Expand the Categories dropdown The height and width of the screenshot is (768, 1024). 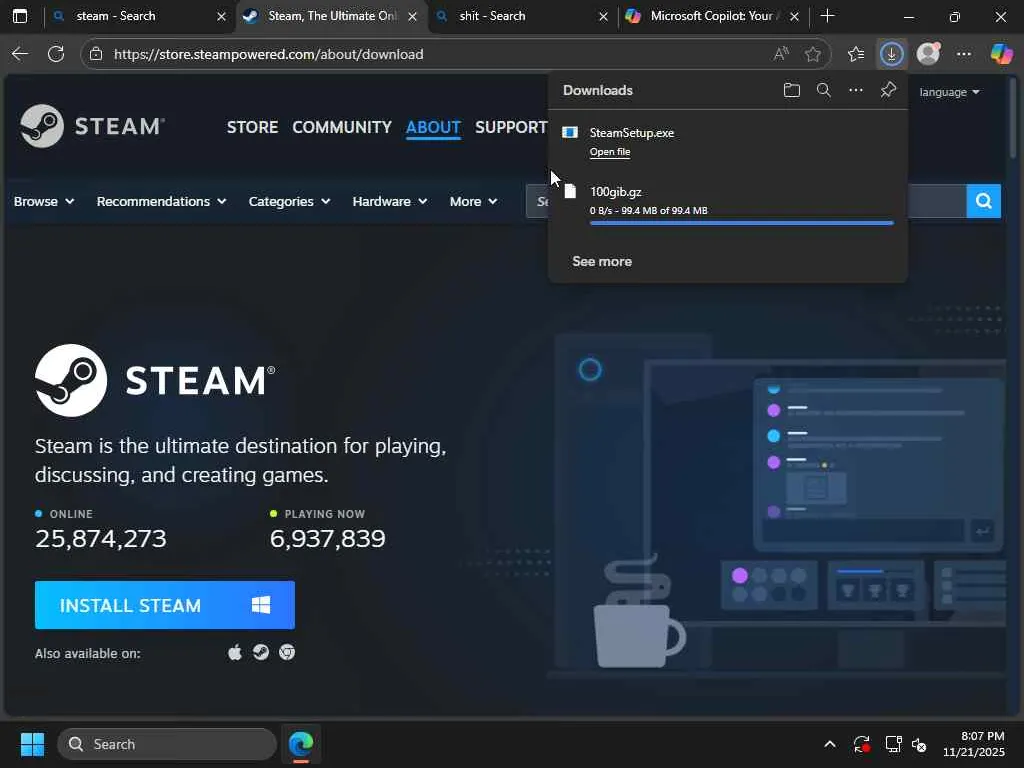[x=289, y=201]
